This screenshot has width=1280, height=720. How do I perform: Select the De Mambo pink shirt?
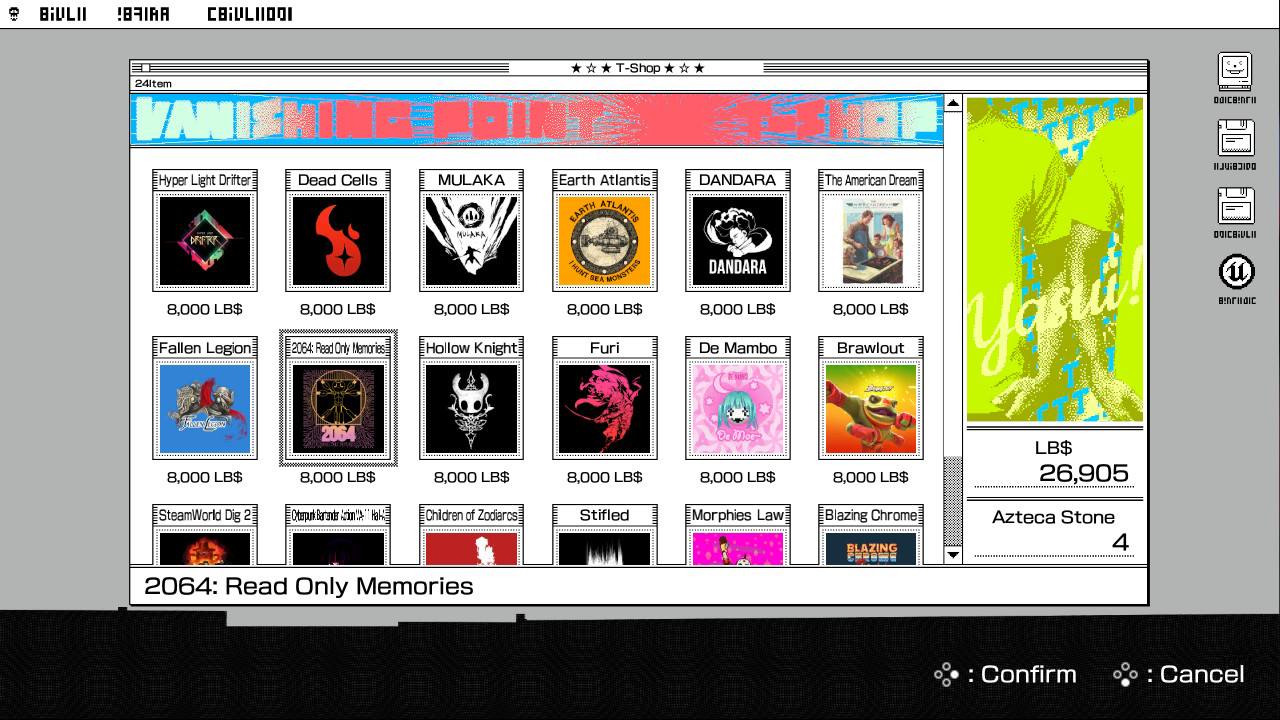(737, 408)
